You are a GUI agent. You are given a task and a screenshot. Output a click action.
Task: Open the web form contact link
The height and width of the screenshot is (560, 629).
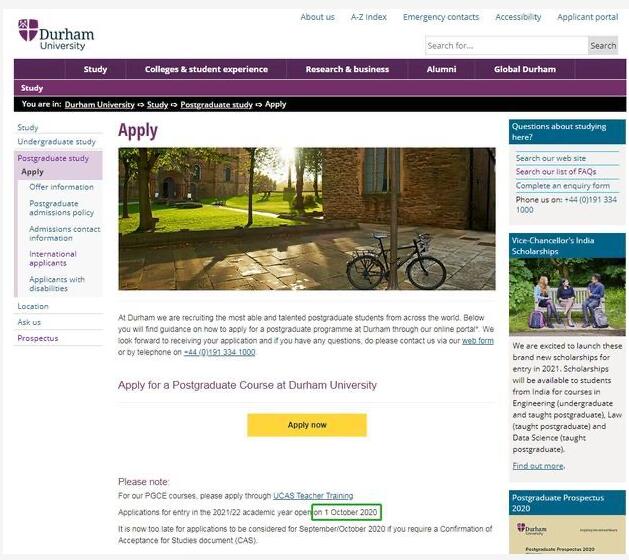[x=477, y=341]
